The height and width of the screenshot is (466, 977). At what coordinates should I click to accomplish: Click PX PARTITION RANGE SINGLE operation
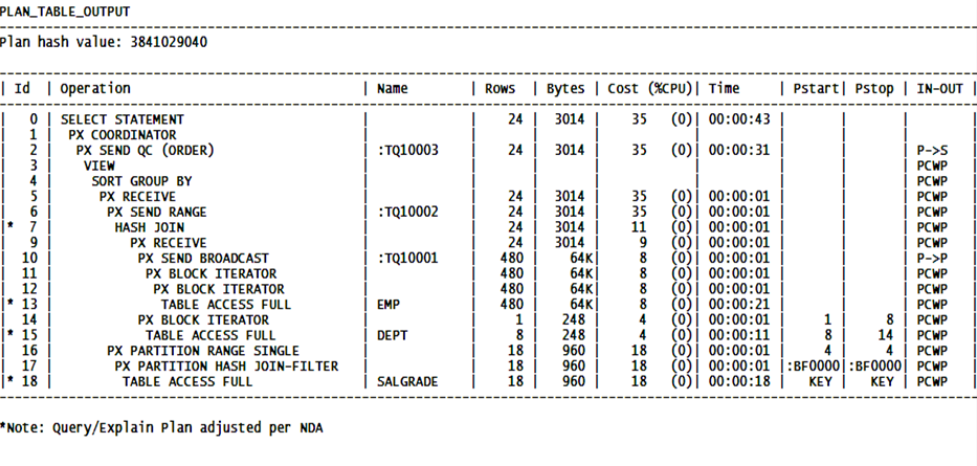click(203, 351)
